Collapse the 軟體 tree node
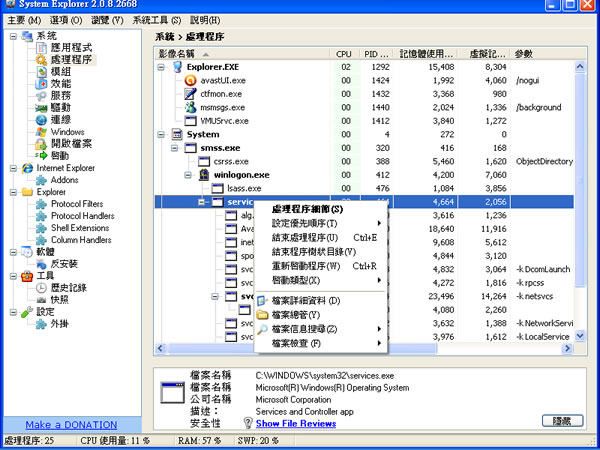Viewport: 600px width, 450px height. point(13,252)
